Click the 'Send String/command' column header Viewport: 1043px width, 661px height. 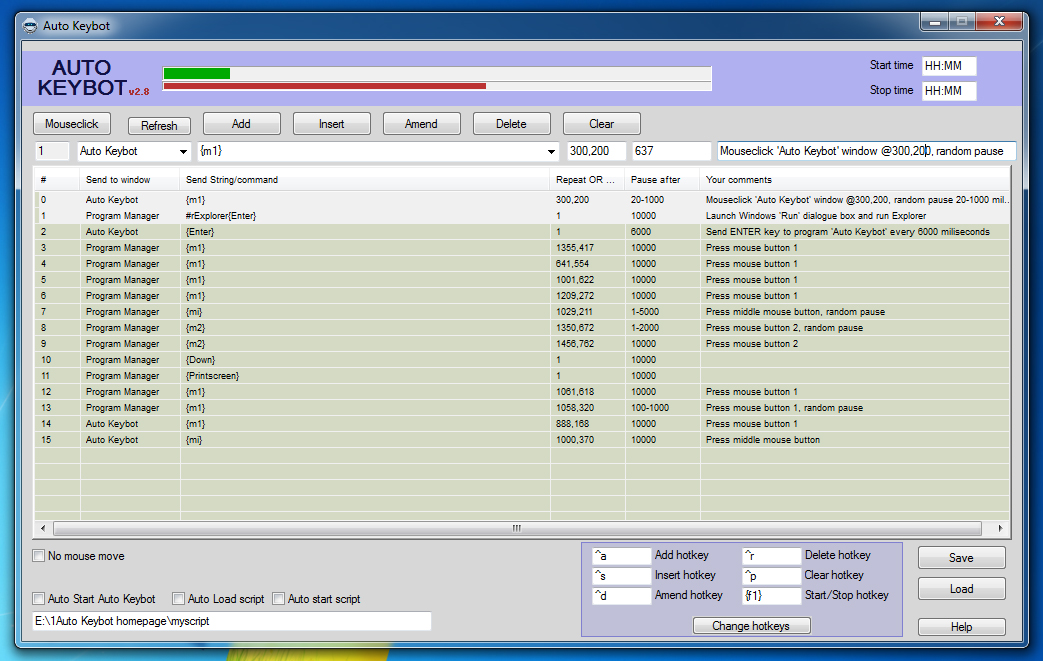coord(365,180)
